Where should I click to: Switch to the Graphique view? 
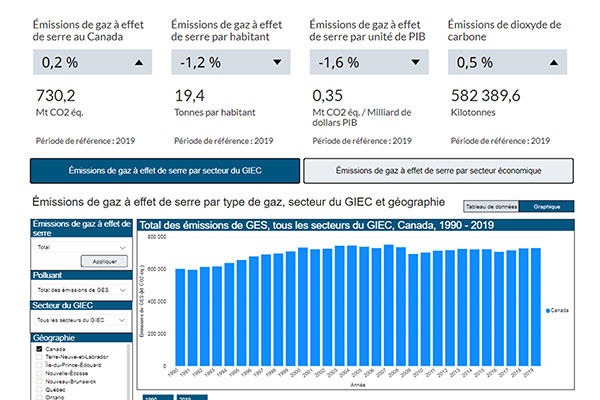(546, 206)
